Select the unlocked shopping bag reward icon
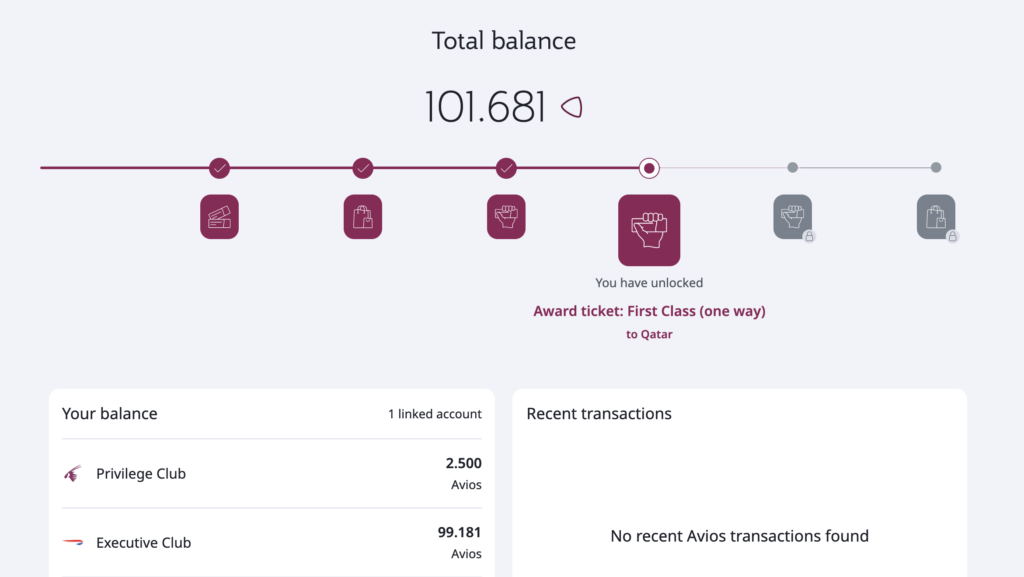The height and width of the screenshot is (577, 1024). click(363, 217)
